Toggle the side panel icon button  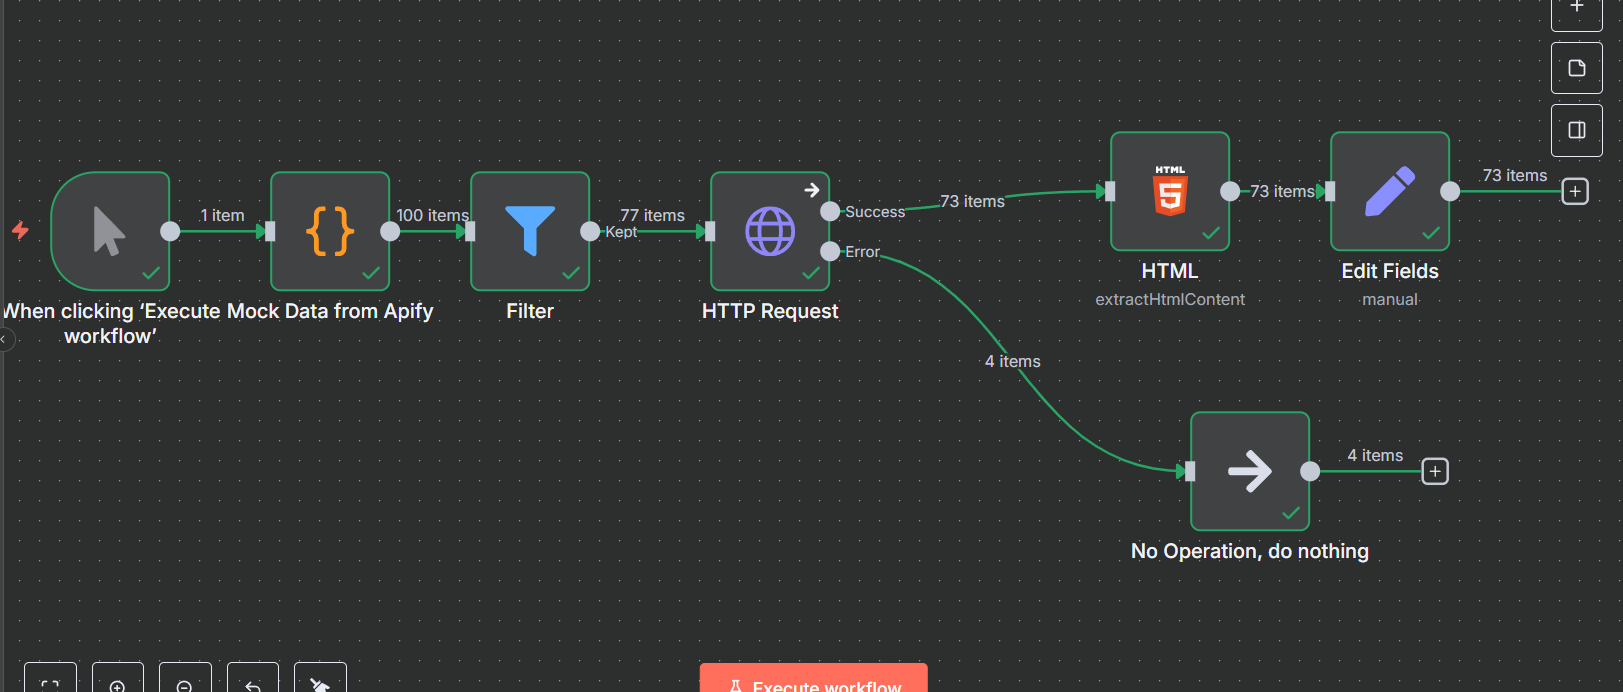pyautogui.click(x=1577, y=130)
